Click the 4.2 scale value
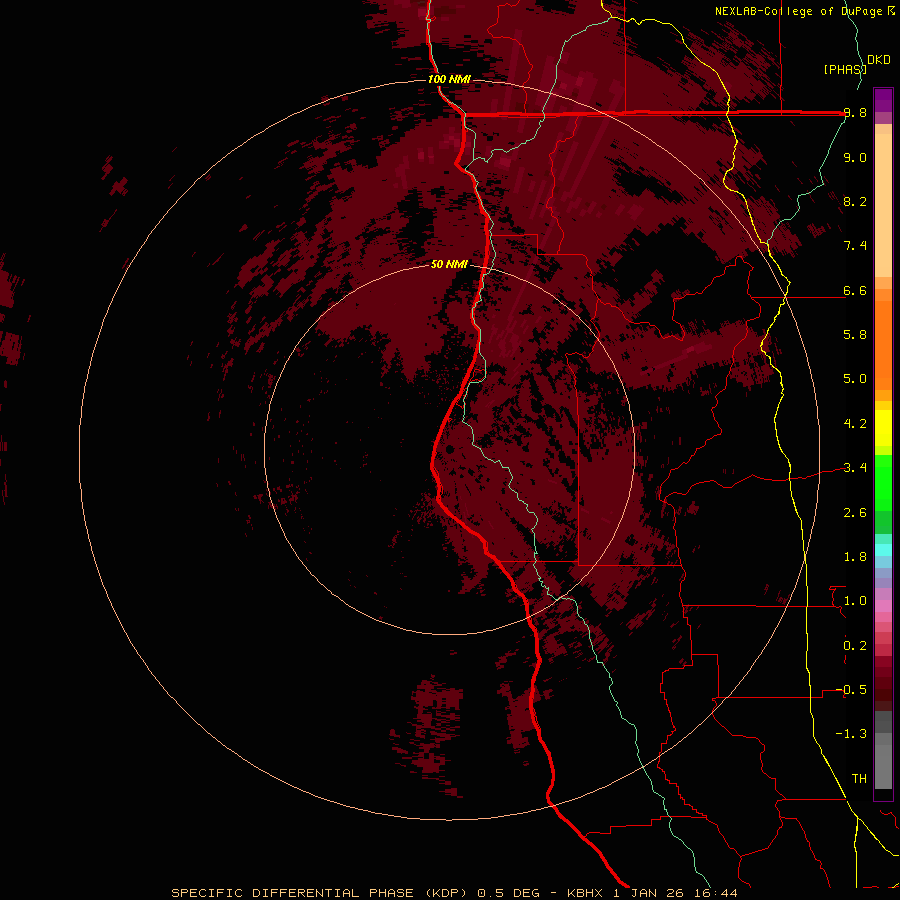 (855, 424)
